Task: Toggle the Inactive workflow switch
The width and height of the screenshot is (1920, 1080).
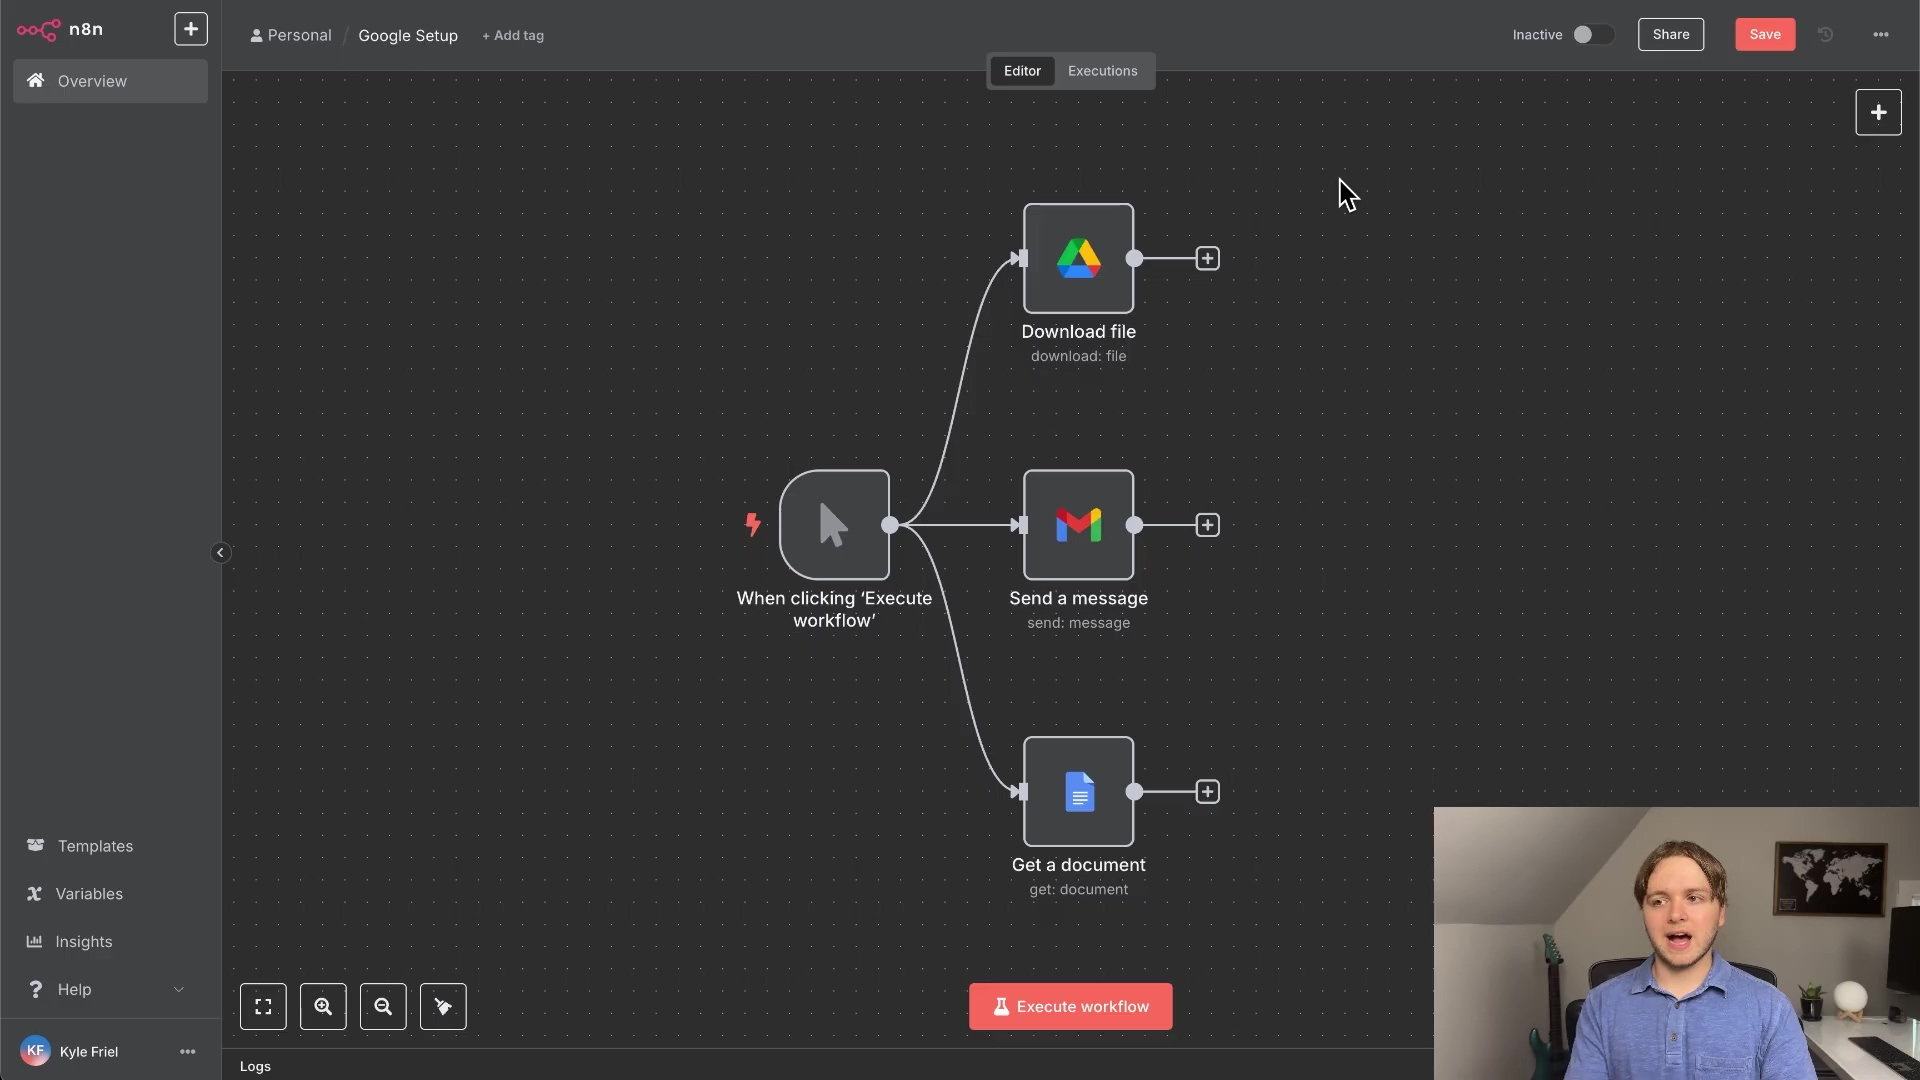Action: [x=1592, y=34]
